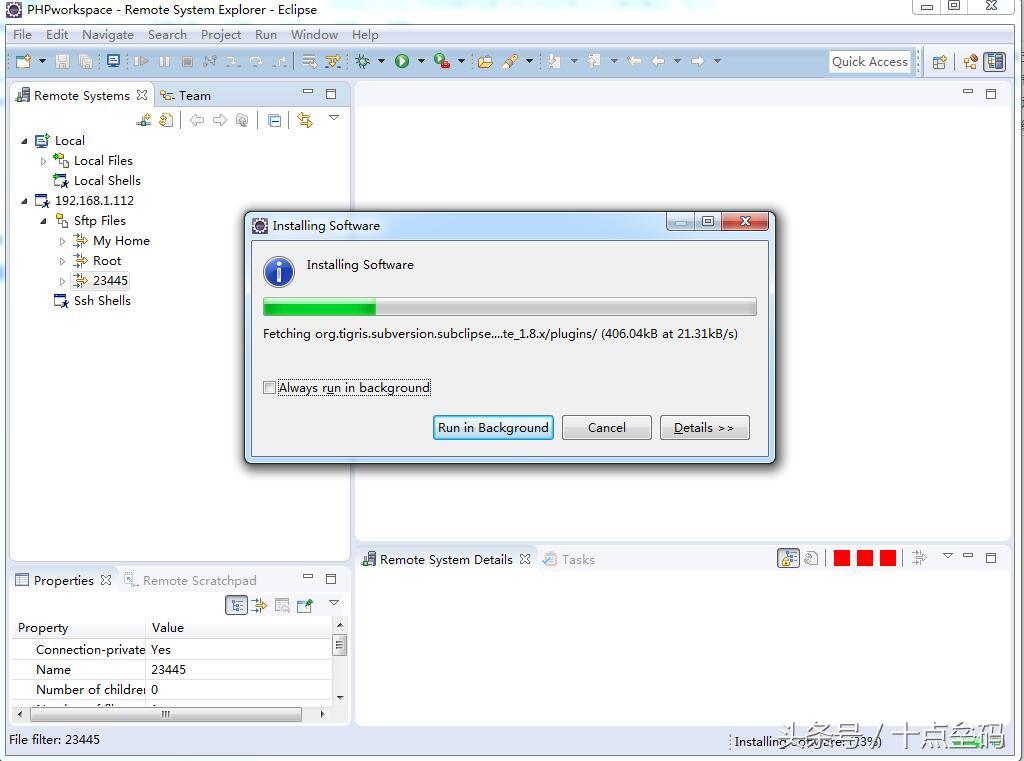Open the Window menu
1024x761 pixels.
[x=314, y=35]
